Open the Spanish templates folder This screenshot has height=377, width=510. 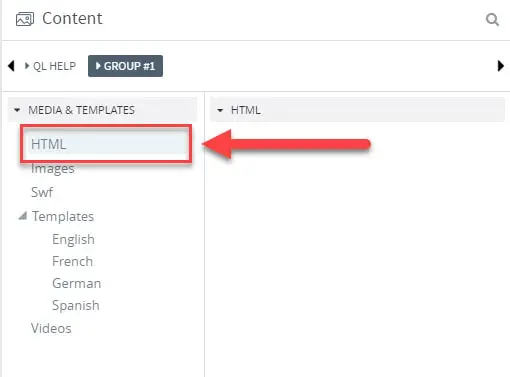point(76,305)
